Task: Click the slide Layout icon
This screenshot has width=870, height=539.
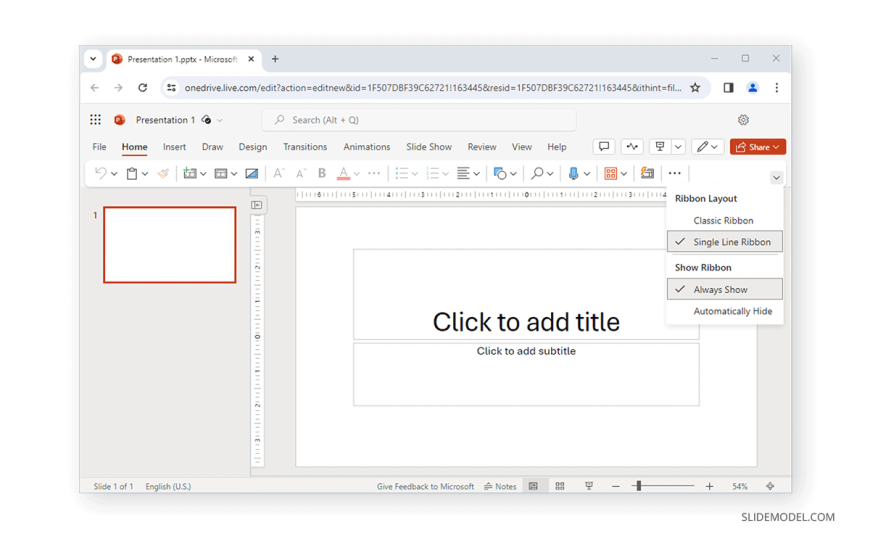Action: click(x=221, y=174)
